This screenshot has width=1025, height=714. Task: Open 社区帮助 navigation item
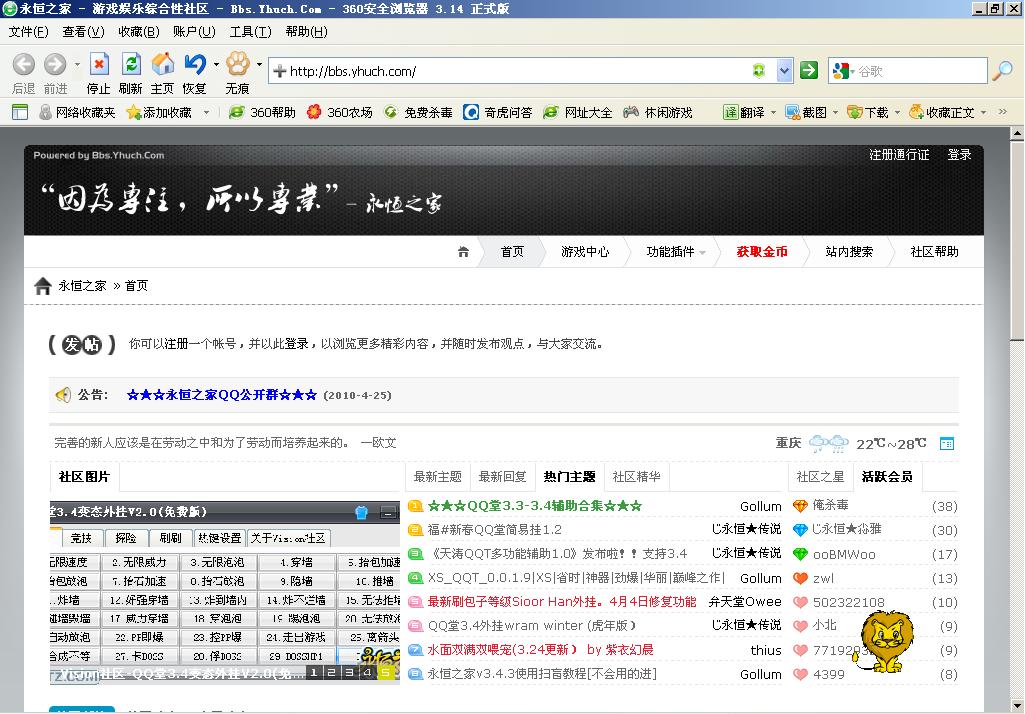(x=934, y=252)
